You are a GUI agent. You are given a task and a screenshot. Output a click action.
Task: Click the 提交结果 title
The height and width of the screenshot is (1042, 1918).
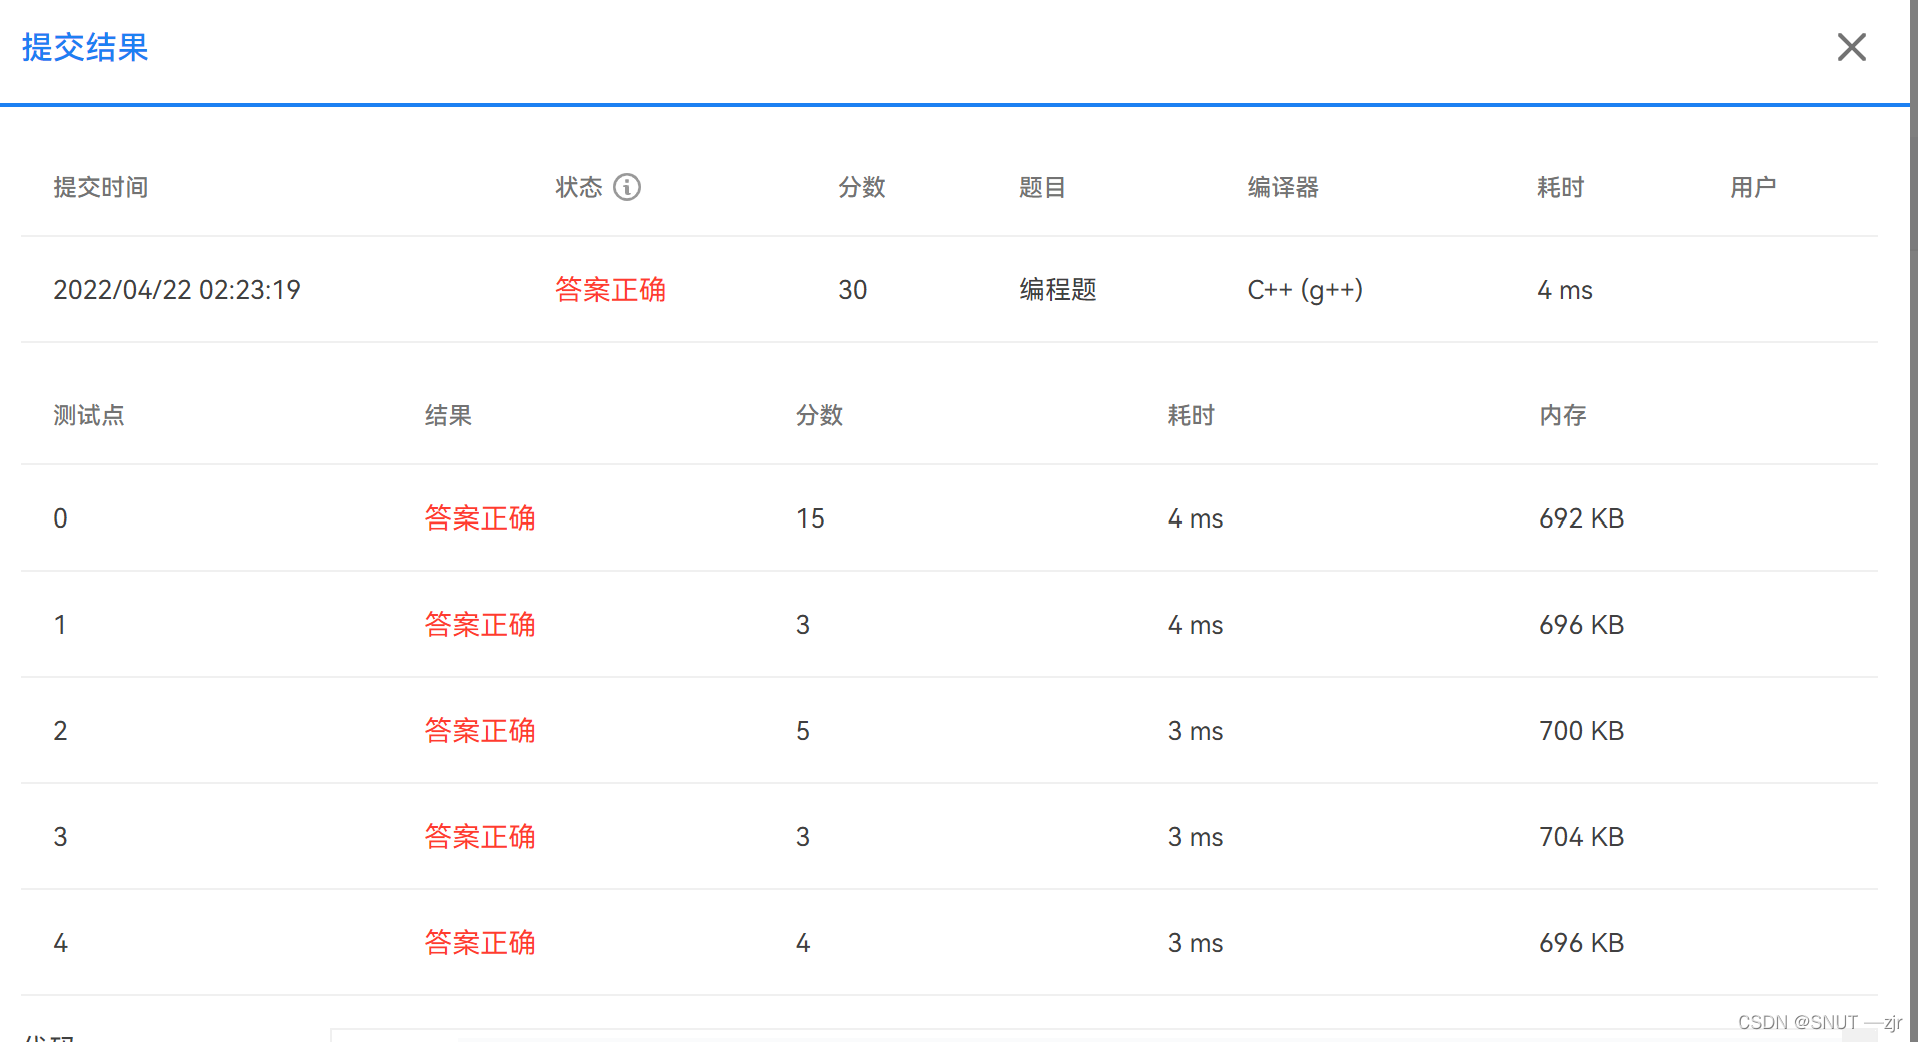(85, 47)
